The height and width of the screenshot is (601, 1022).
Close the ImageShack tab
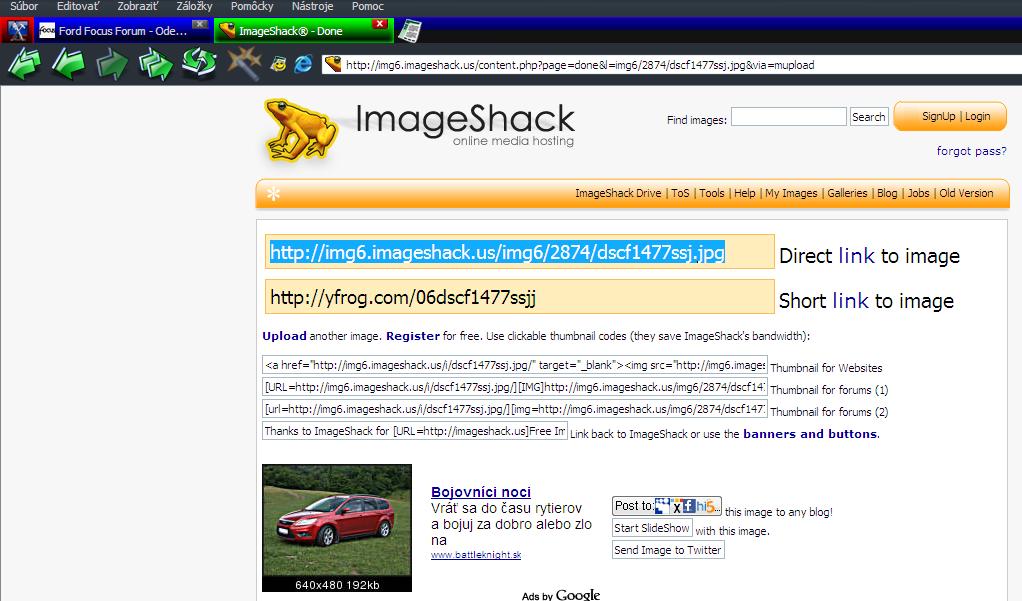(379, 24)
